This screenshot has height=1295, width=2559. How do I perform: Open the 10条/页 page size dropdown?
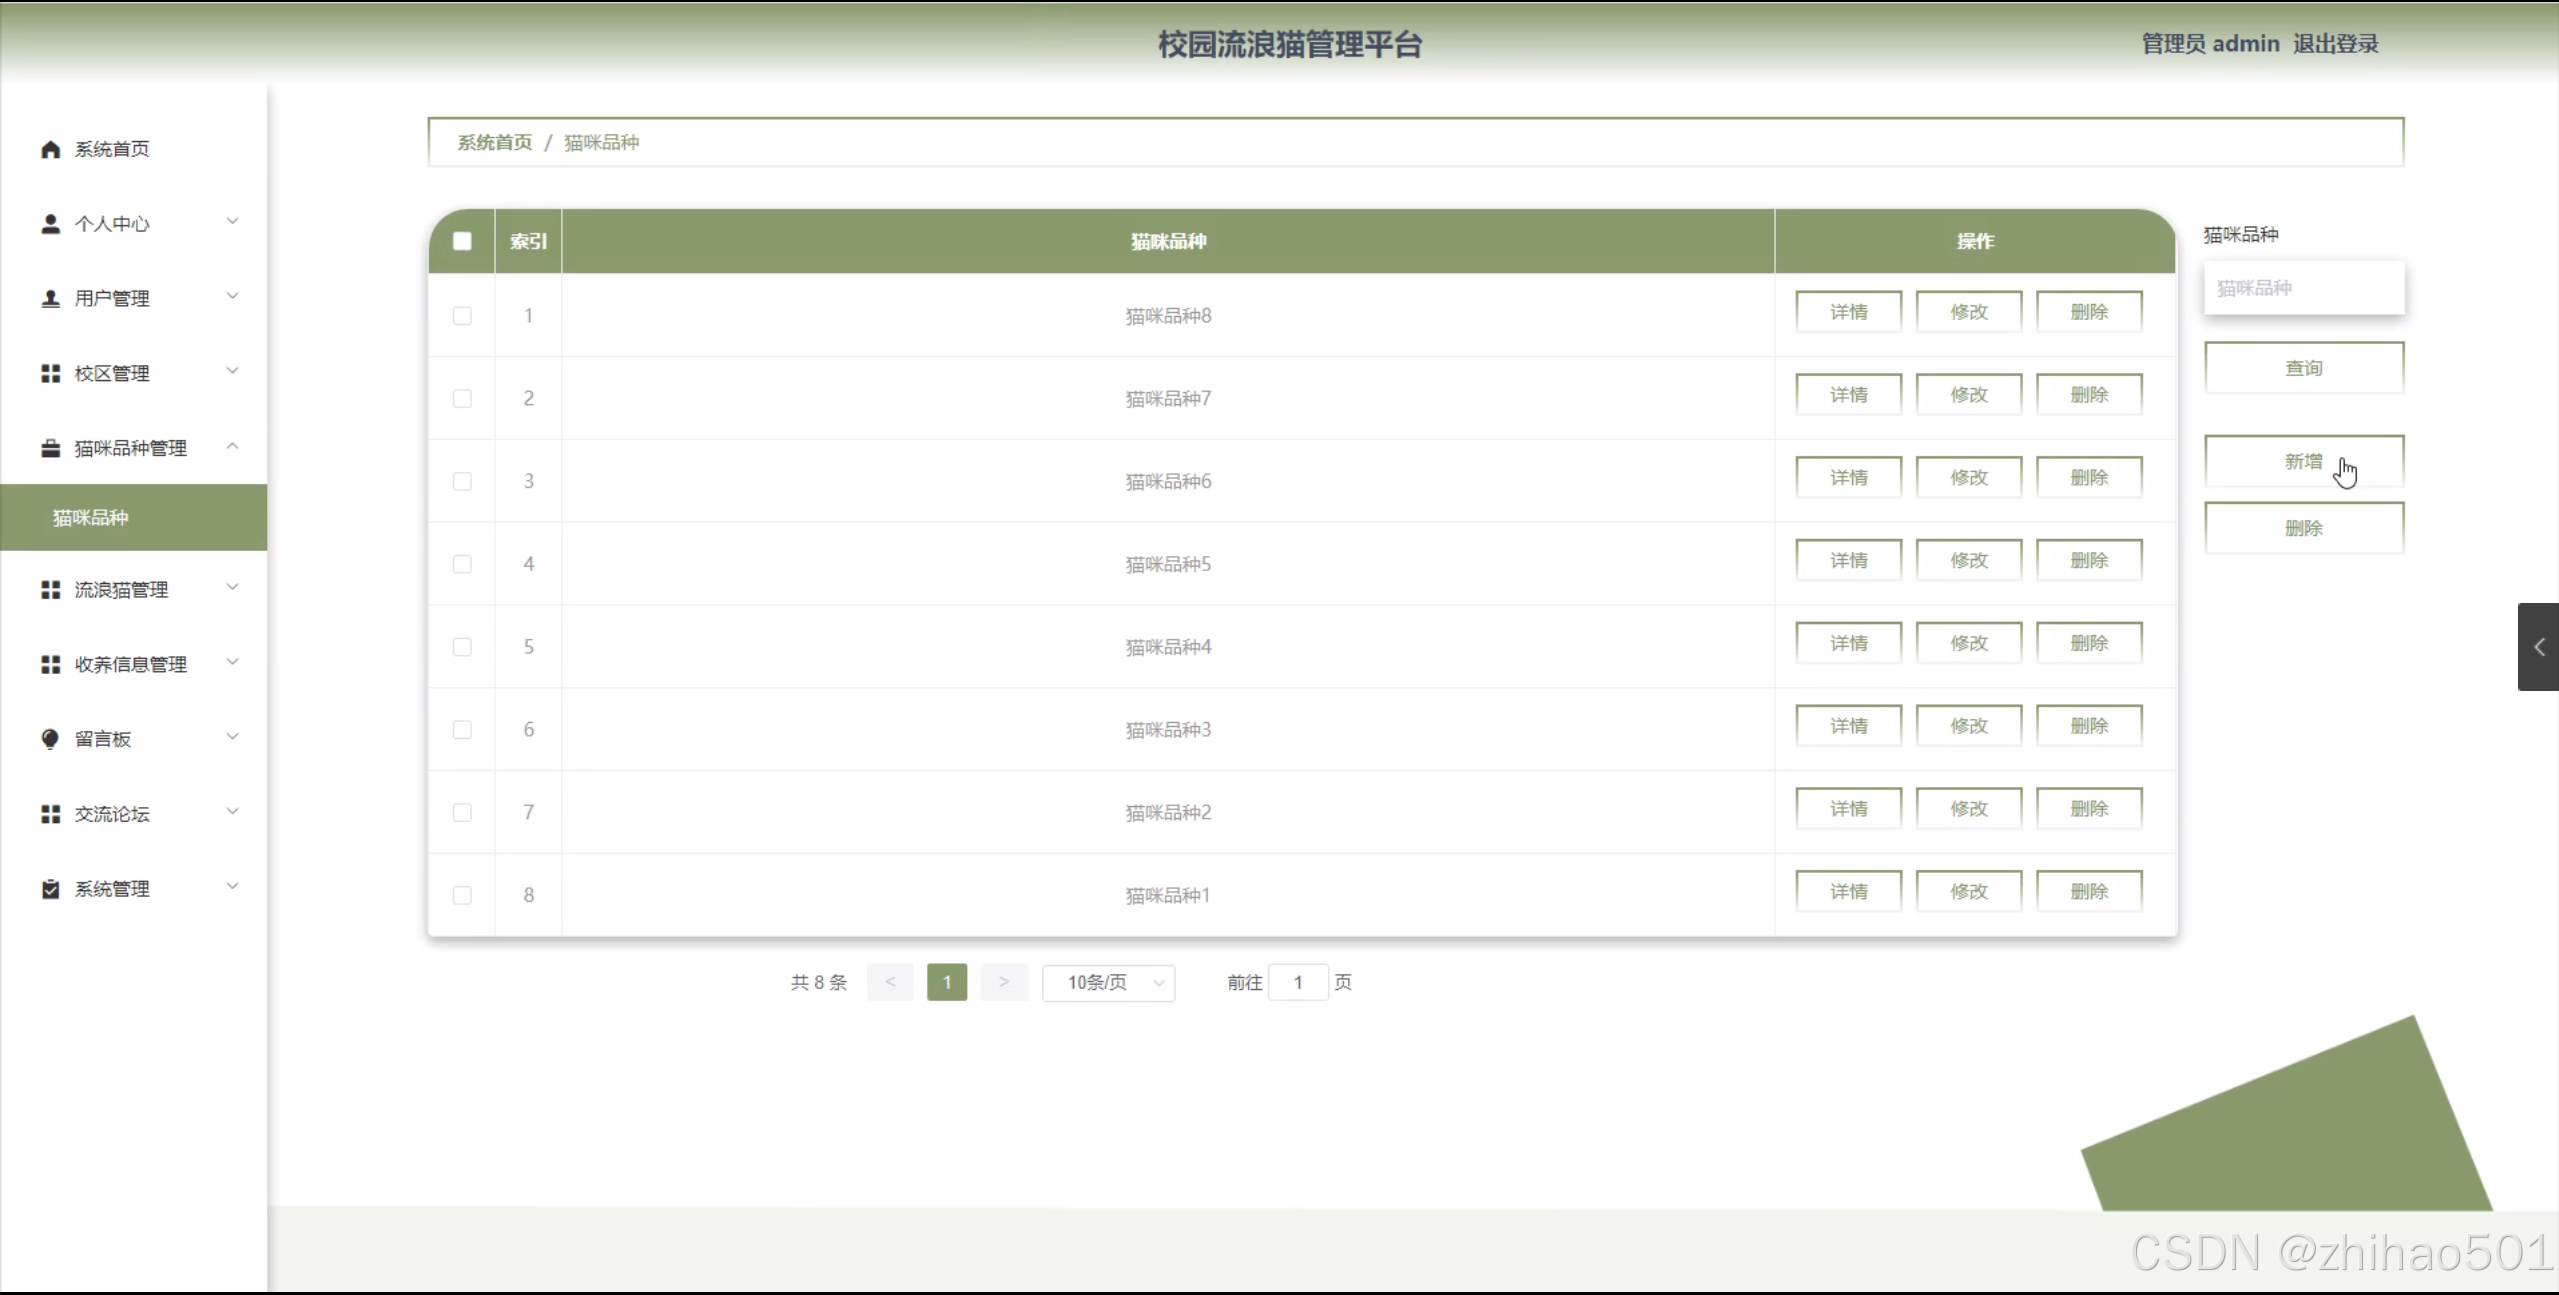tap(1108, 983)
